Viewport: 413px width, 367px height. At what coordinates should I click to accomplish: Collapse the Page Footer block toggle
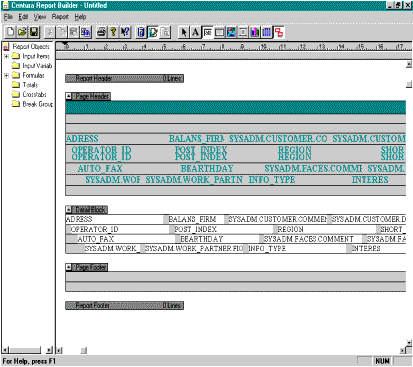click(x=69, y=267)
